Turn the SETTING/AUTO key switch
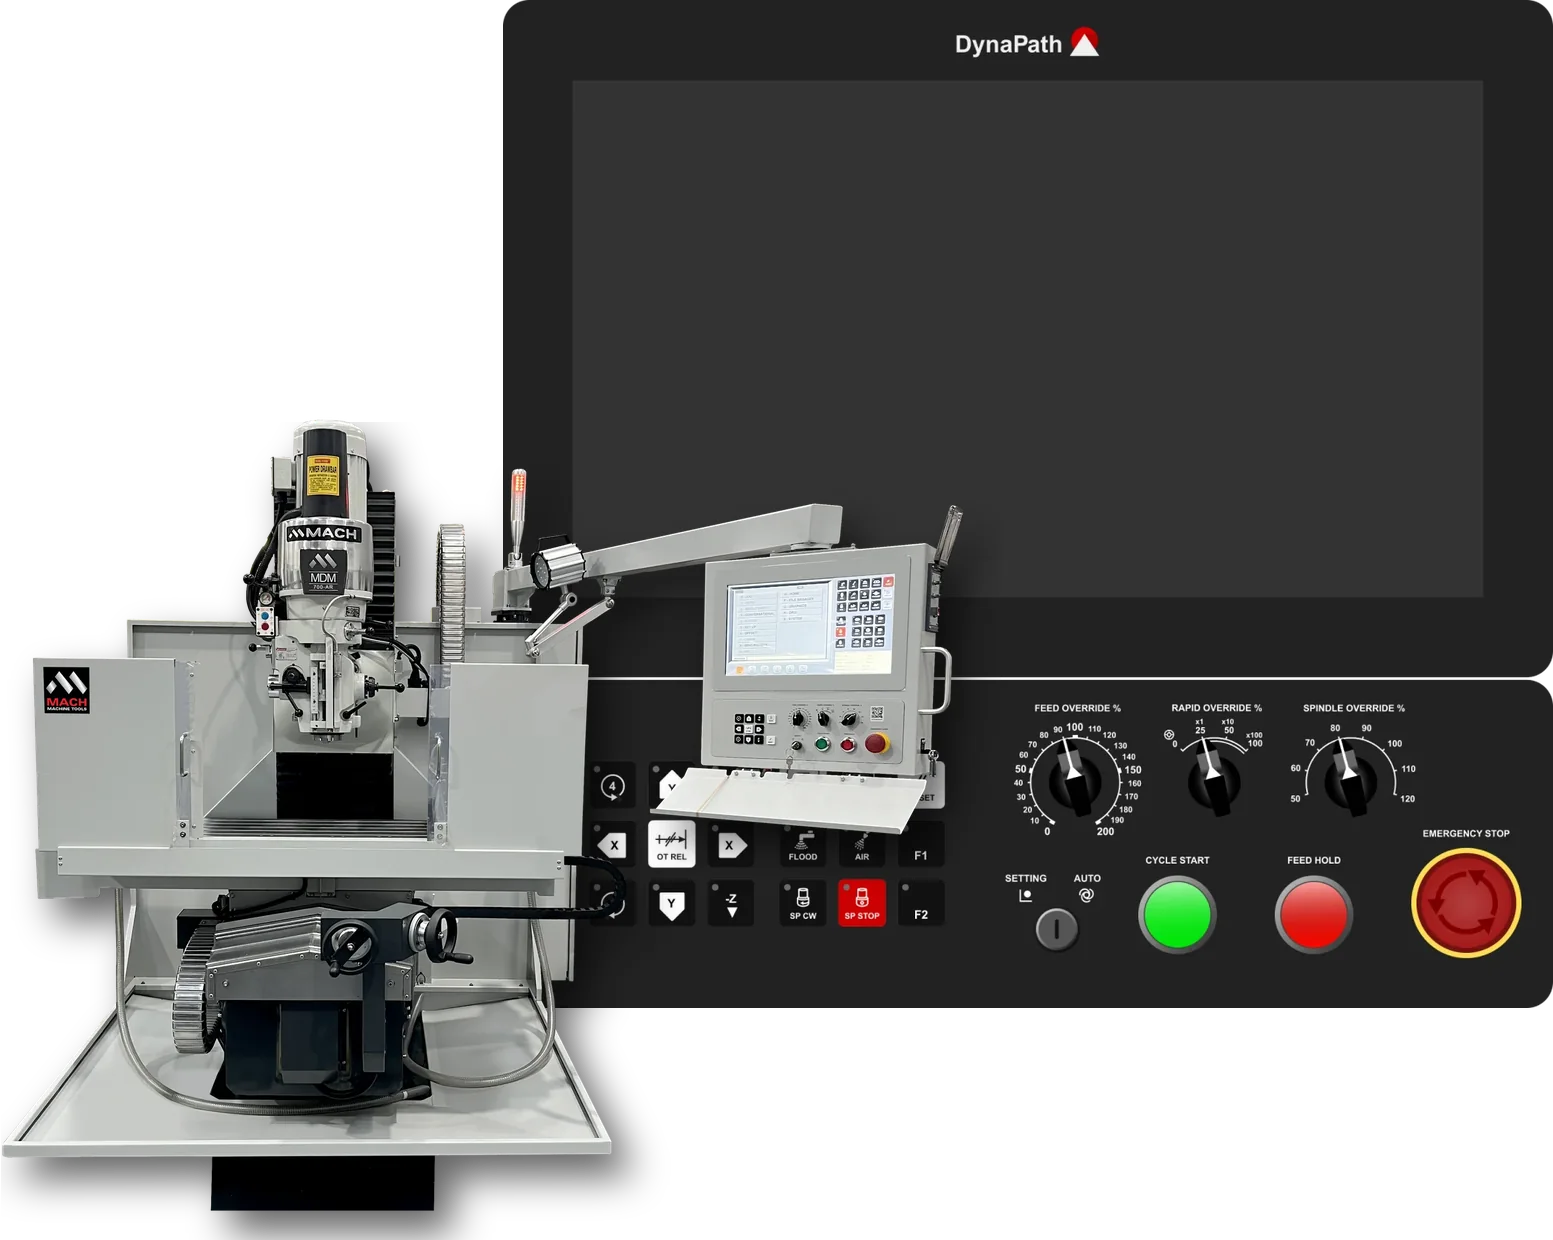Viewport: 1553px width, 1240px height. click(1056, 929)
